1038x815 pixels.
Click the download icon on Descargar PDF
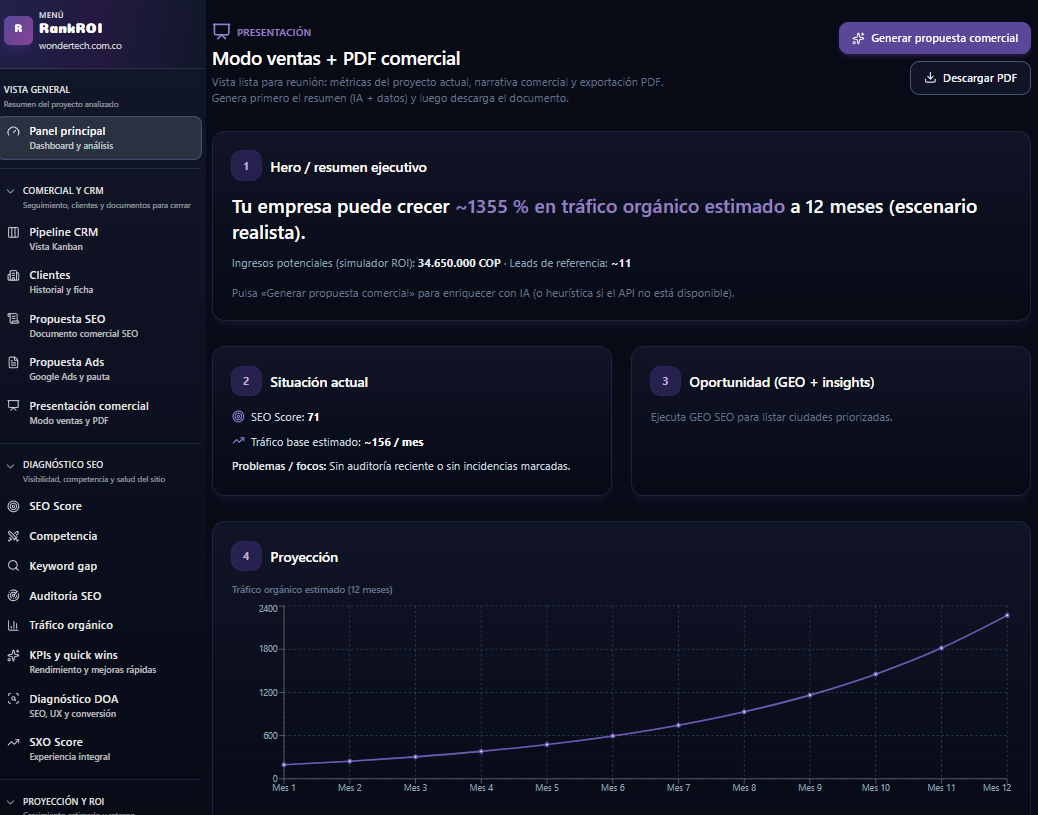point(930,78)
